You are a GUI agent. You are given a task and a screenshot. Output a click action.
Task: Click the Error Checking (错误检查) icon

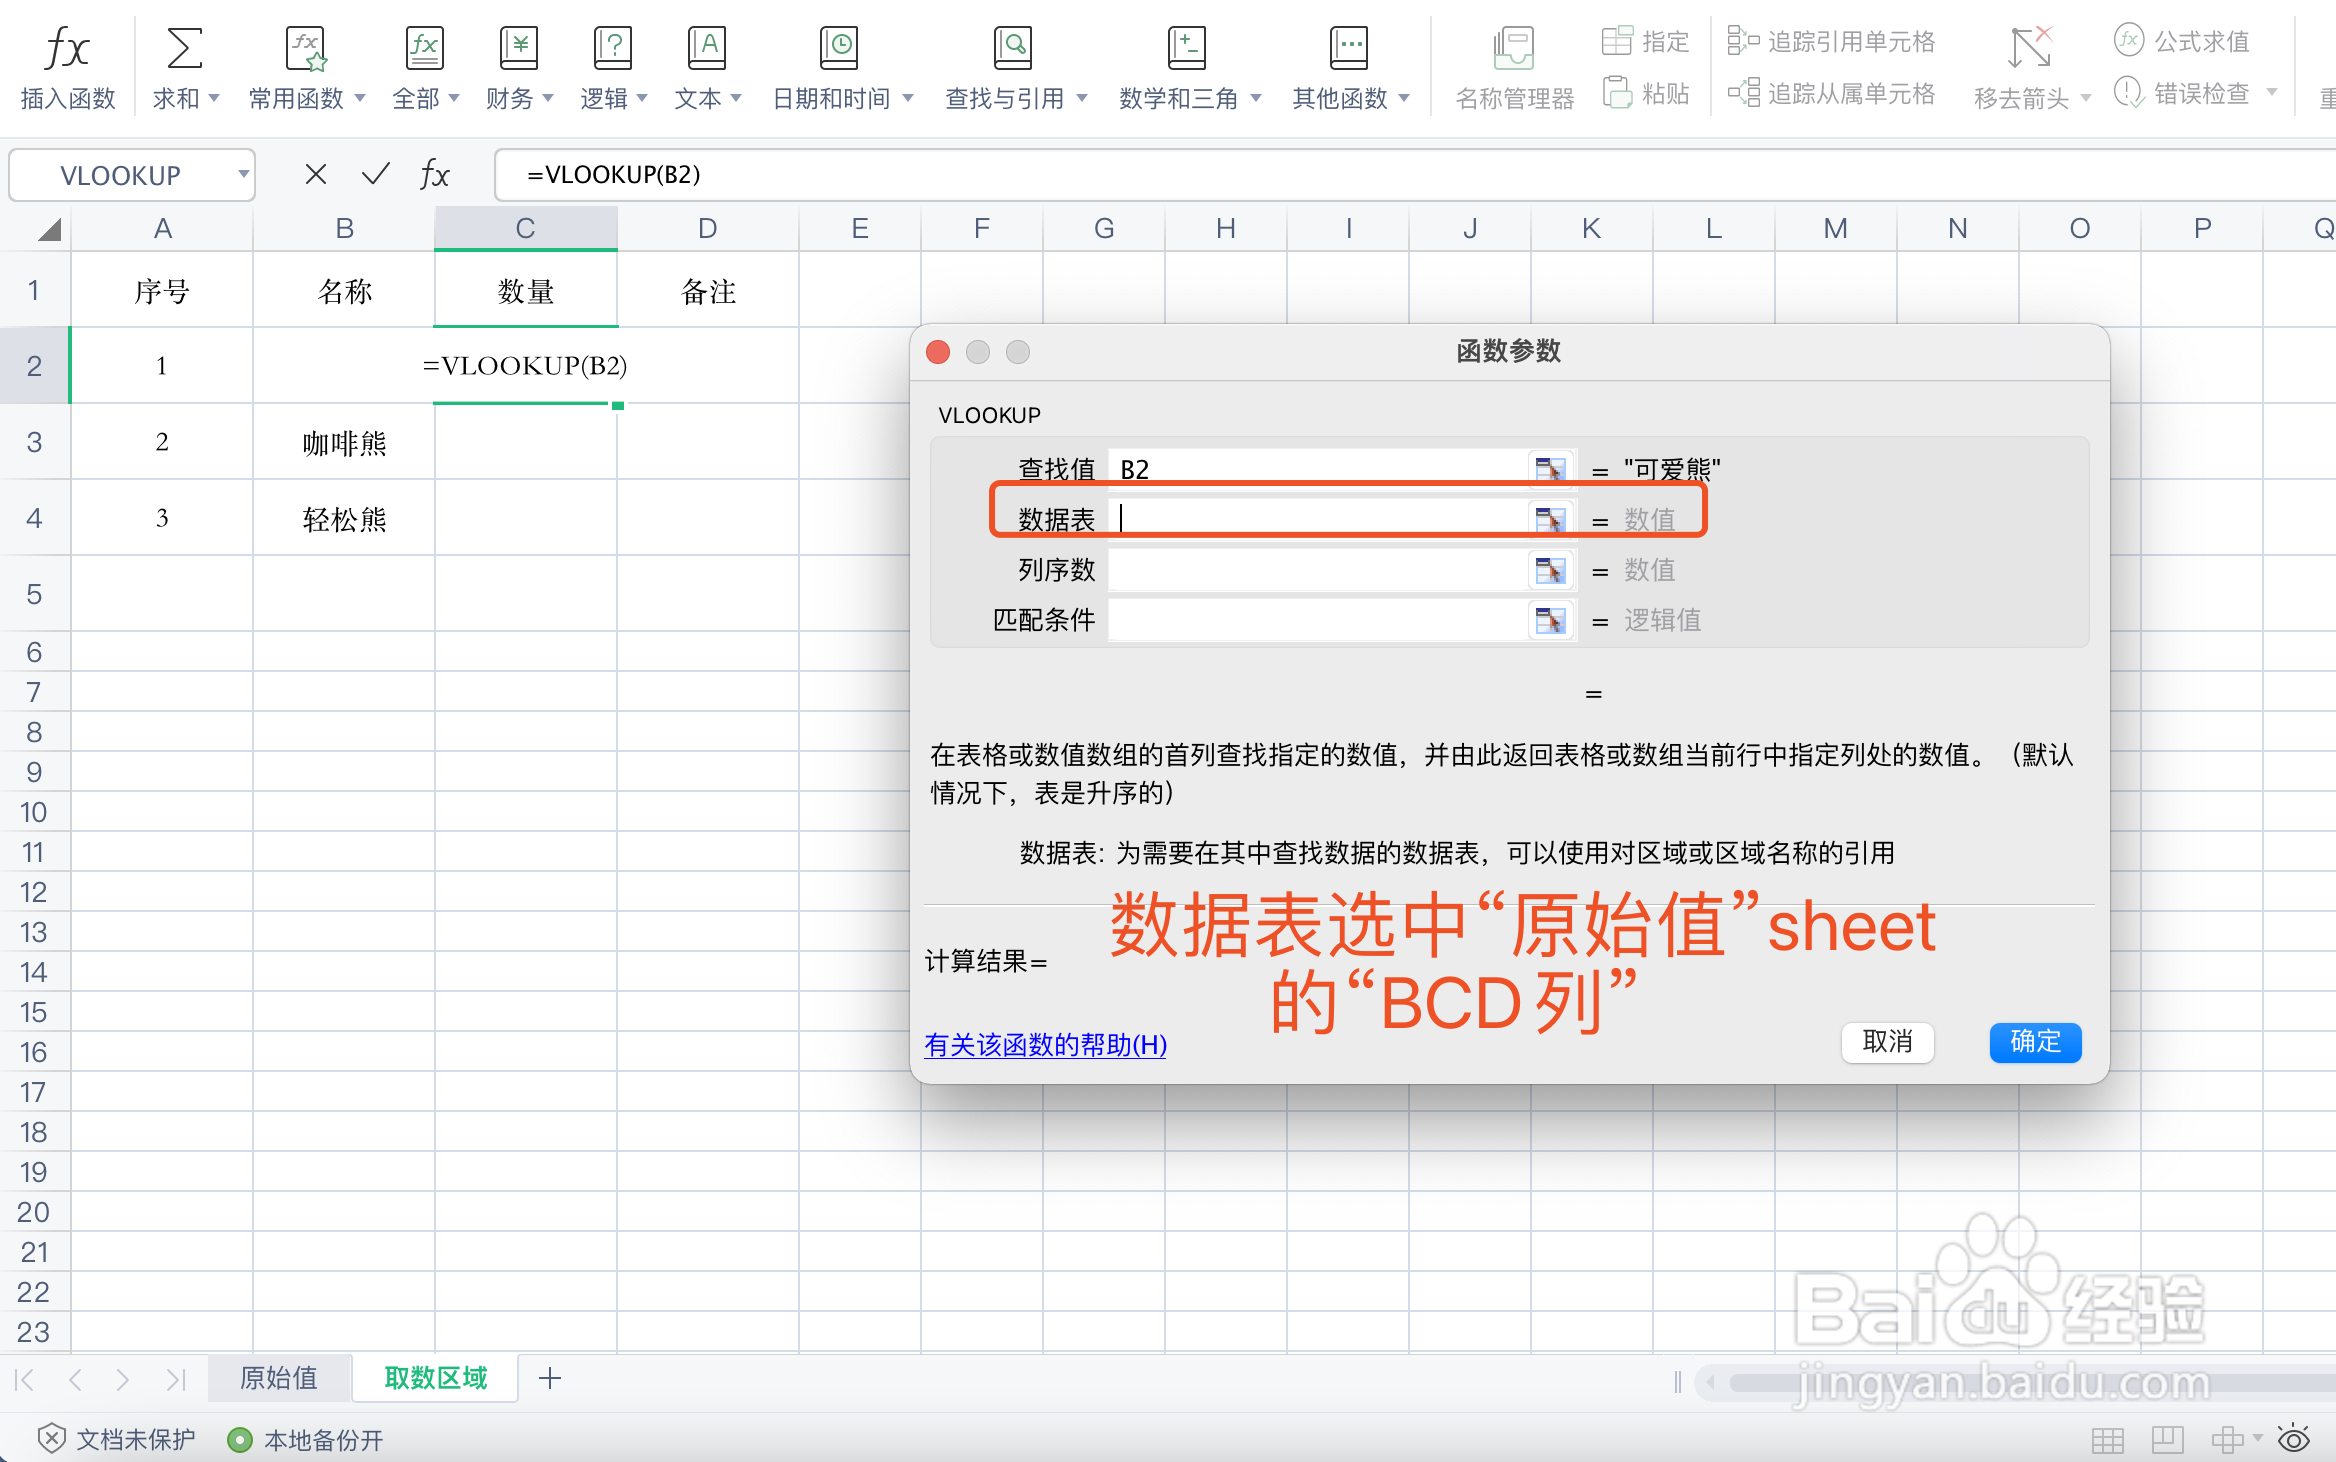[x=2128, y=93]
